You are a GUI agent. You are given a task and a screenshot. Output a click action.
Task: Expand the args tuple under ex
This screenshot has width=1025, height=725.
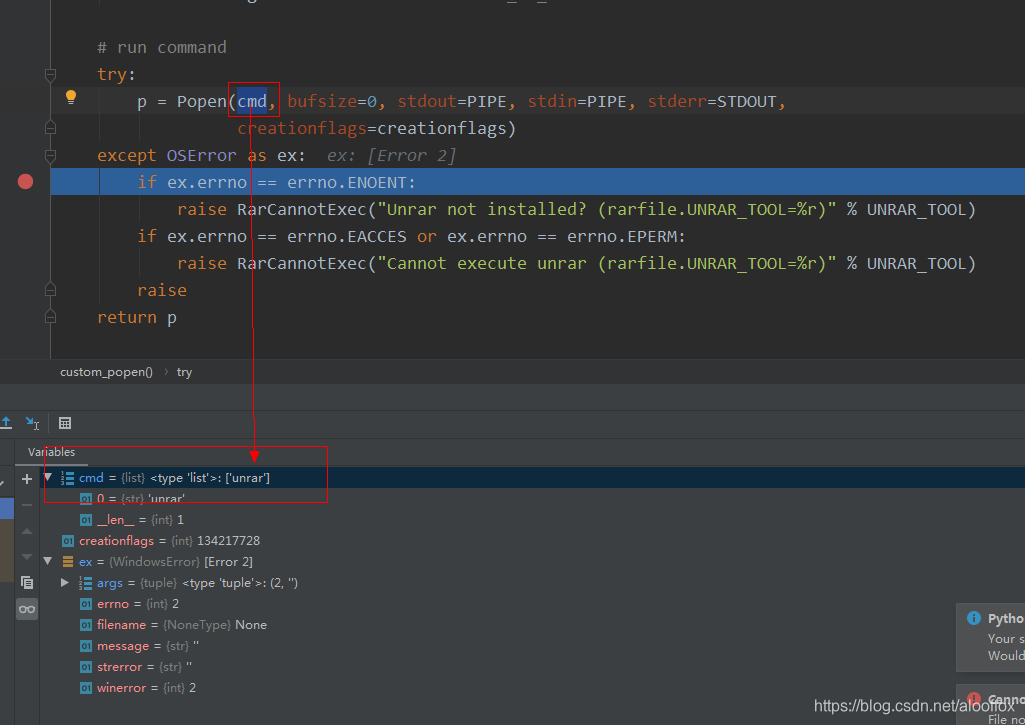click(x=65, y=582)
